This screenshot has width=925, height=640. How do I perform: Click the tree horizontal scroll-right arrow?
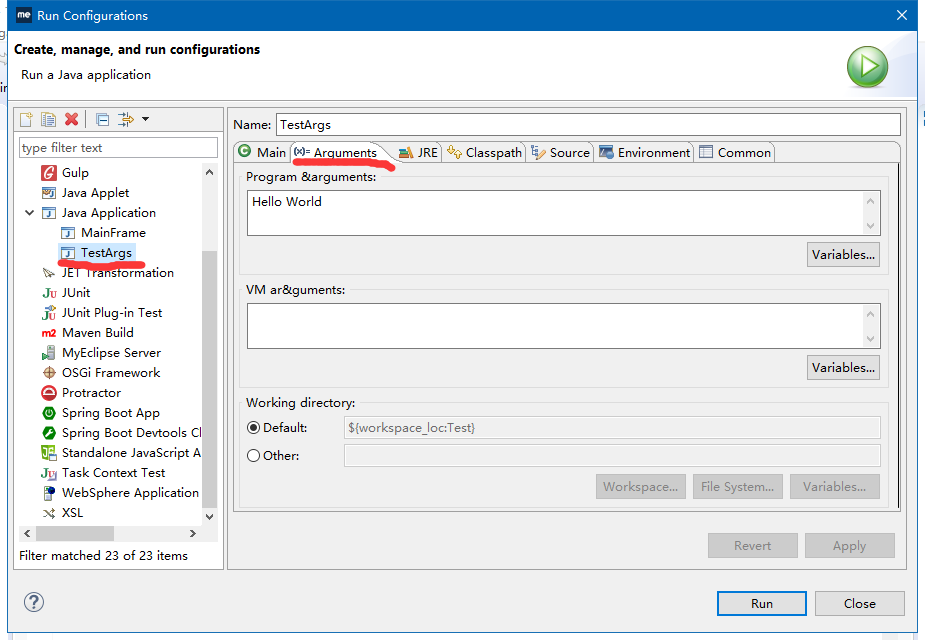pyautogui.click(x=192, y=533)
